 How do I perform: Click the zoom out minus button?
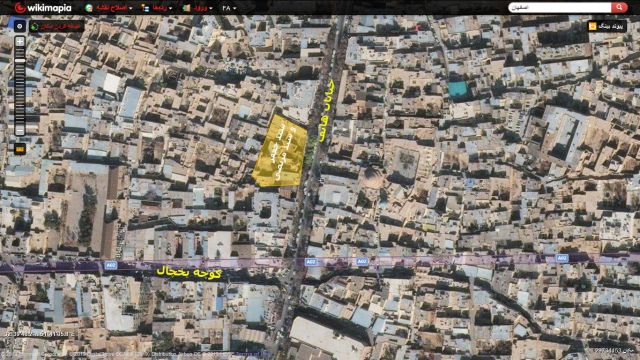[x=20, y=130]
